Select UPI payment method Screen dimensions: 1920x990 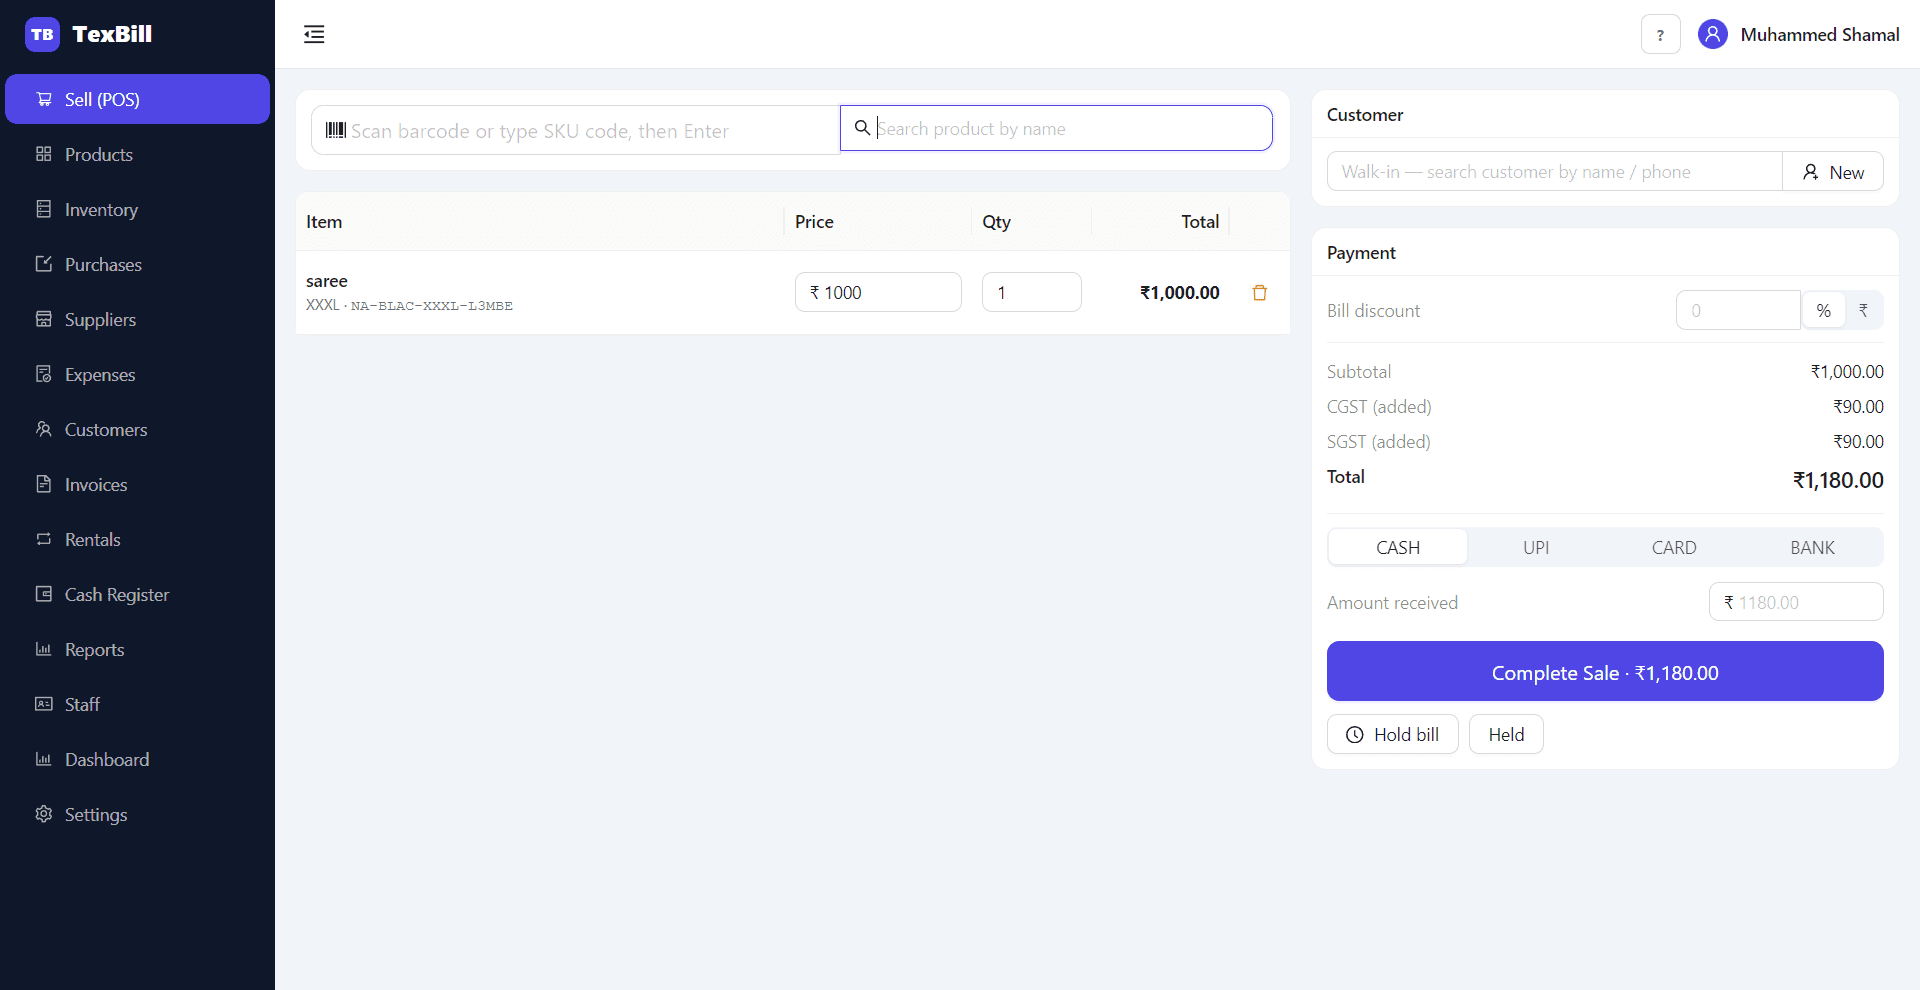coord(1536,548)
